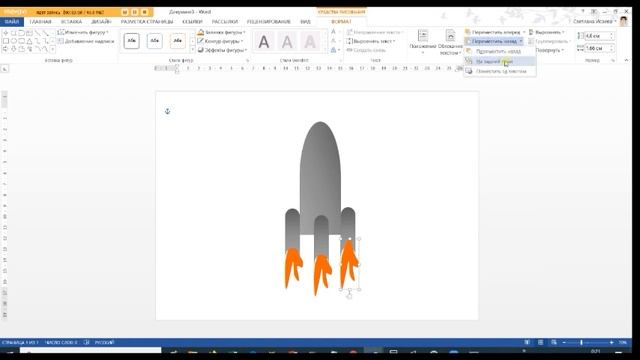Select Переместить назад in dropdown menu
Viewport: 640px width, 360px height.
click(x=499, y=51)
